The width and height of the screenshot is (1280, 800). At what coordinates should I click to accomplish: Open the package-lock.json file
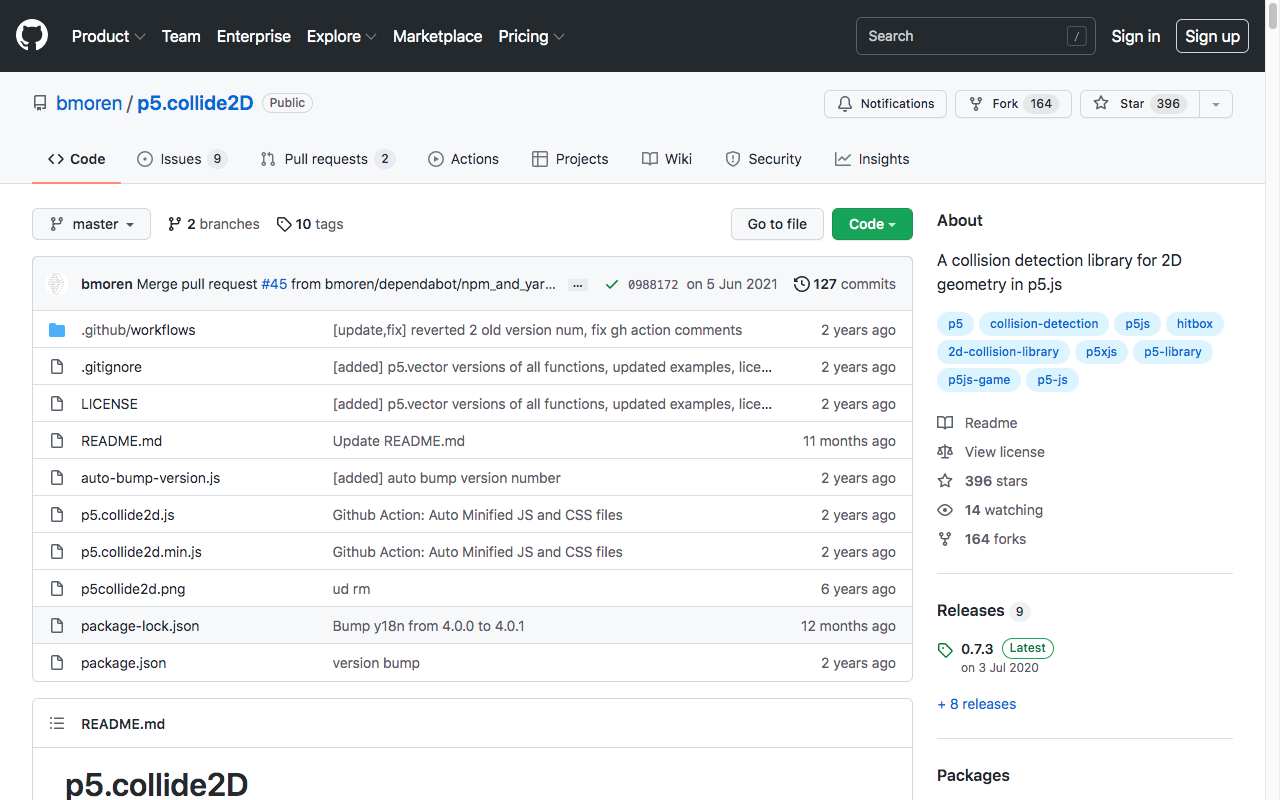[x=140, y=626]
